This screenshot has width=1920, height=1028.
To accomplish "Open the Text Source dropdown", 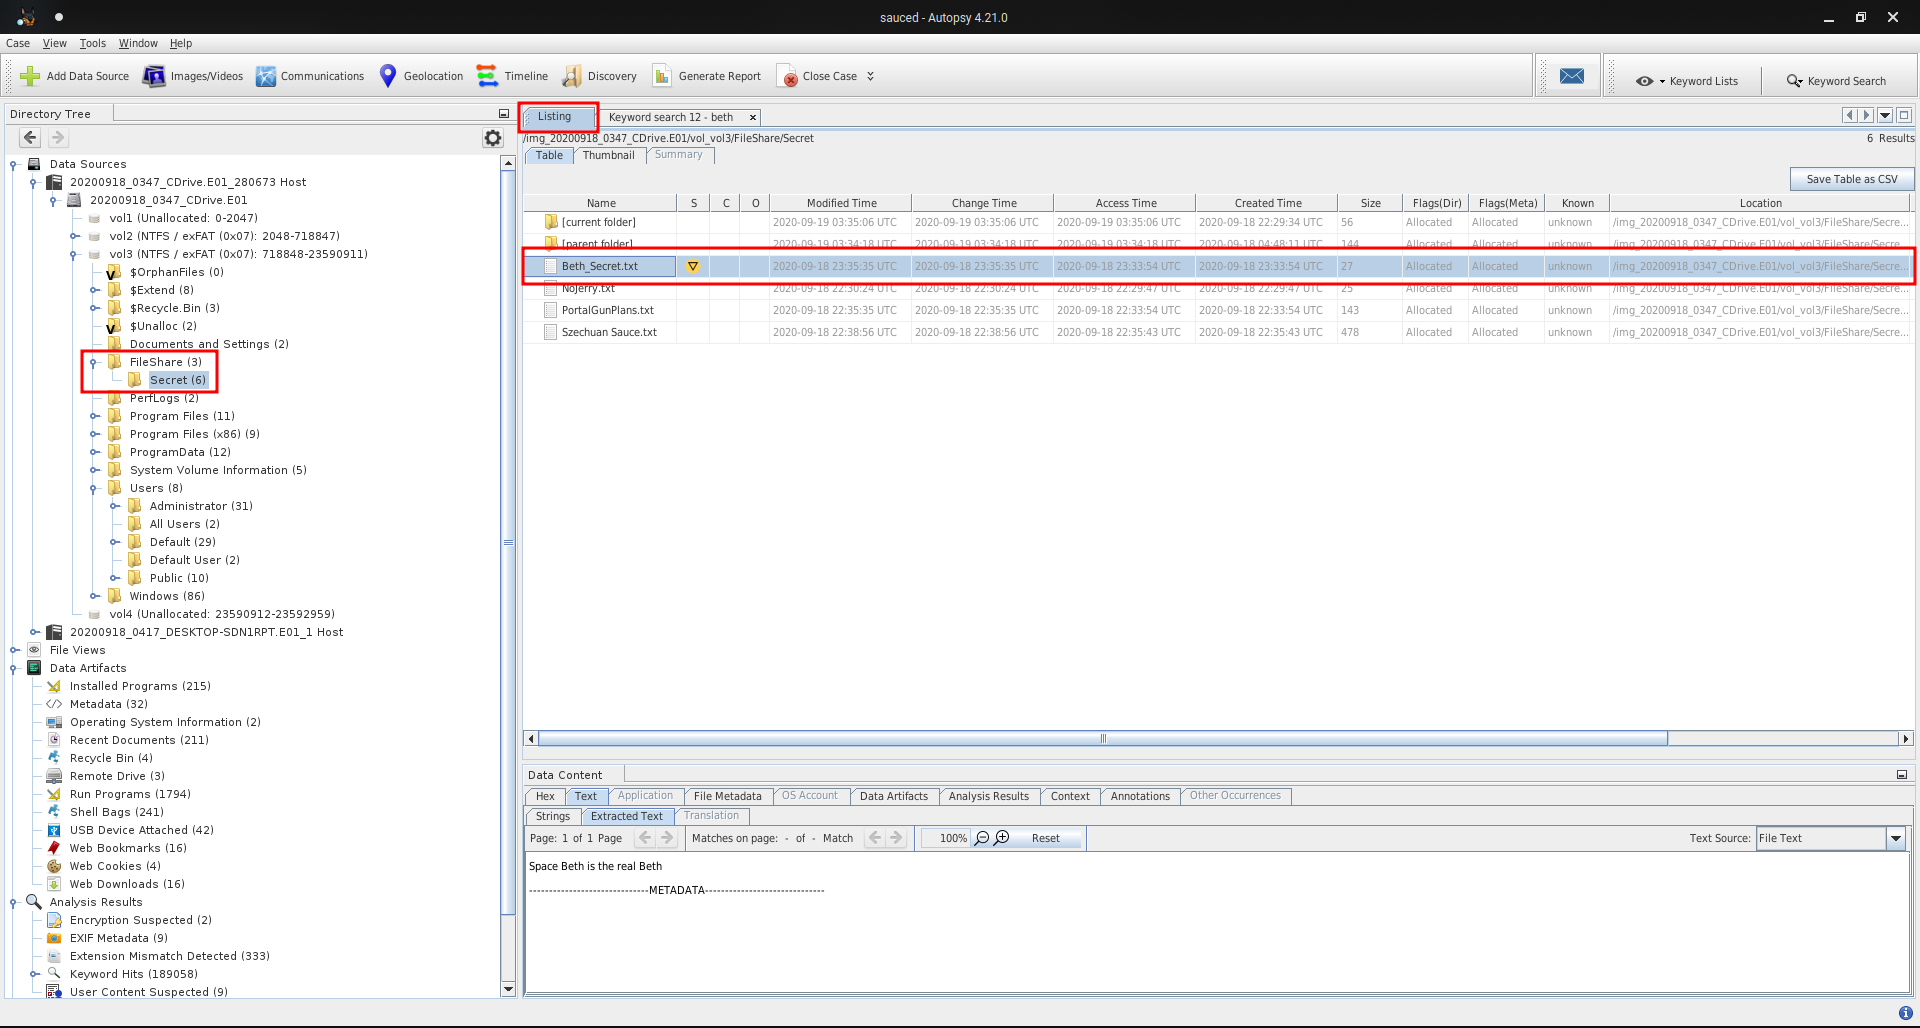I will [x=1895, y=839].
